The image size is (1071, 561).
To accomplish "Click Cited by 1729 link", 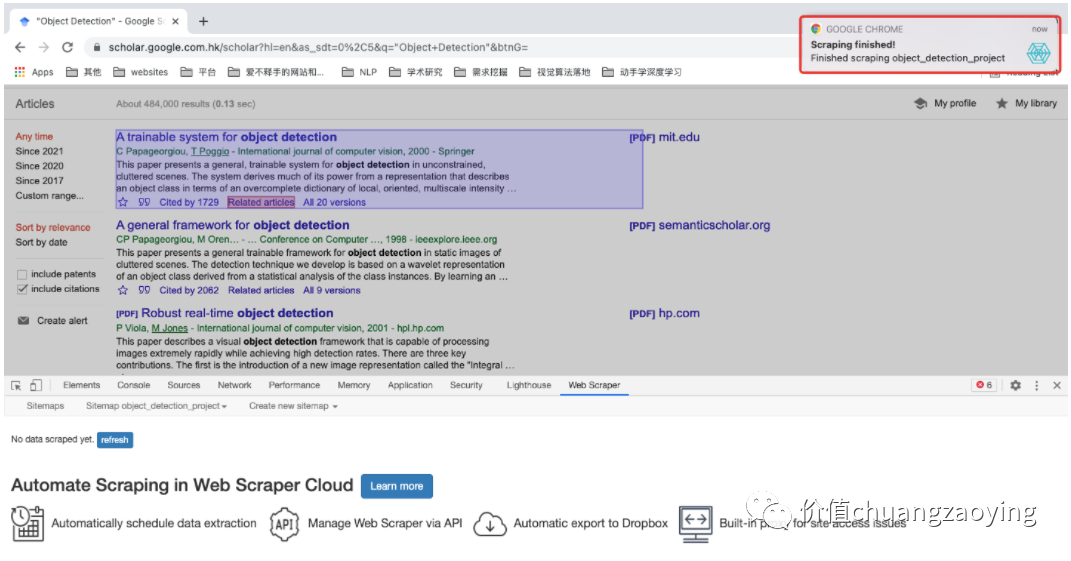I will [189, 202].
